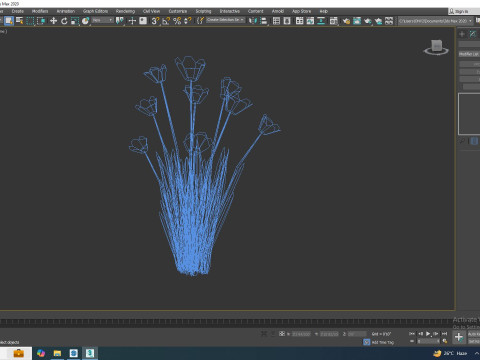Toggle Keyboard Shortcut Override button

click(x=143, y=21)
